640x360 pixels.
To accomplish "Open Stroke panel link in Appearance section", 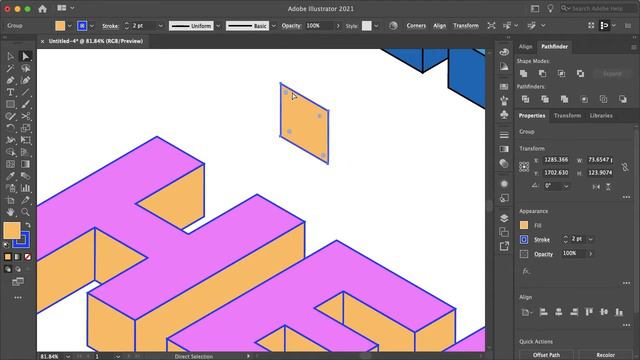I will click(x=542, y=240).
